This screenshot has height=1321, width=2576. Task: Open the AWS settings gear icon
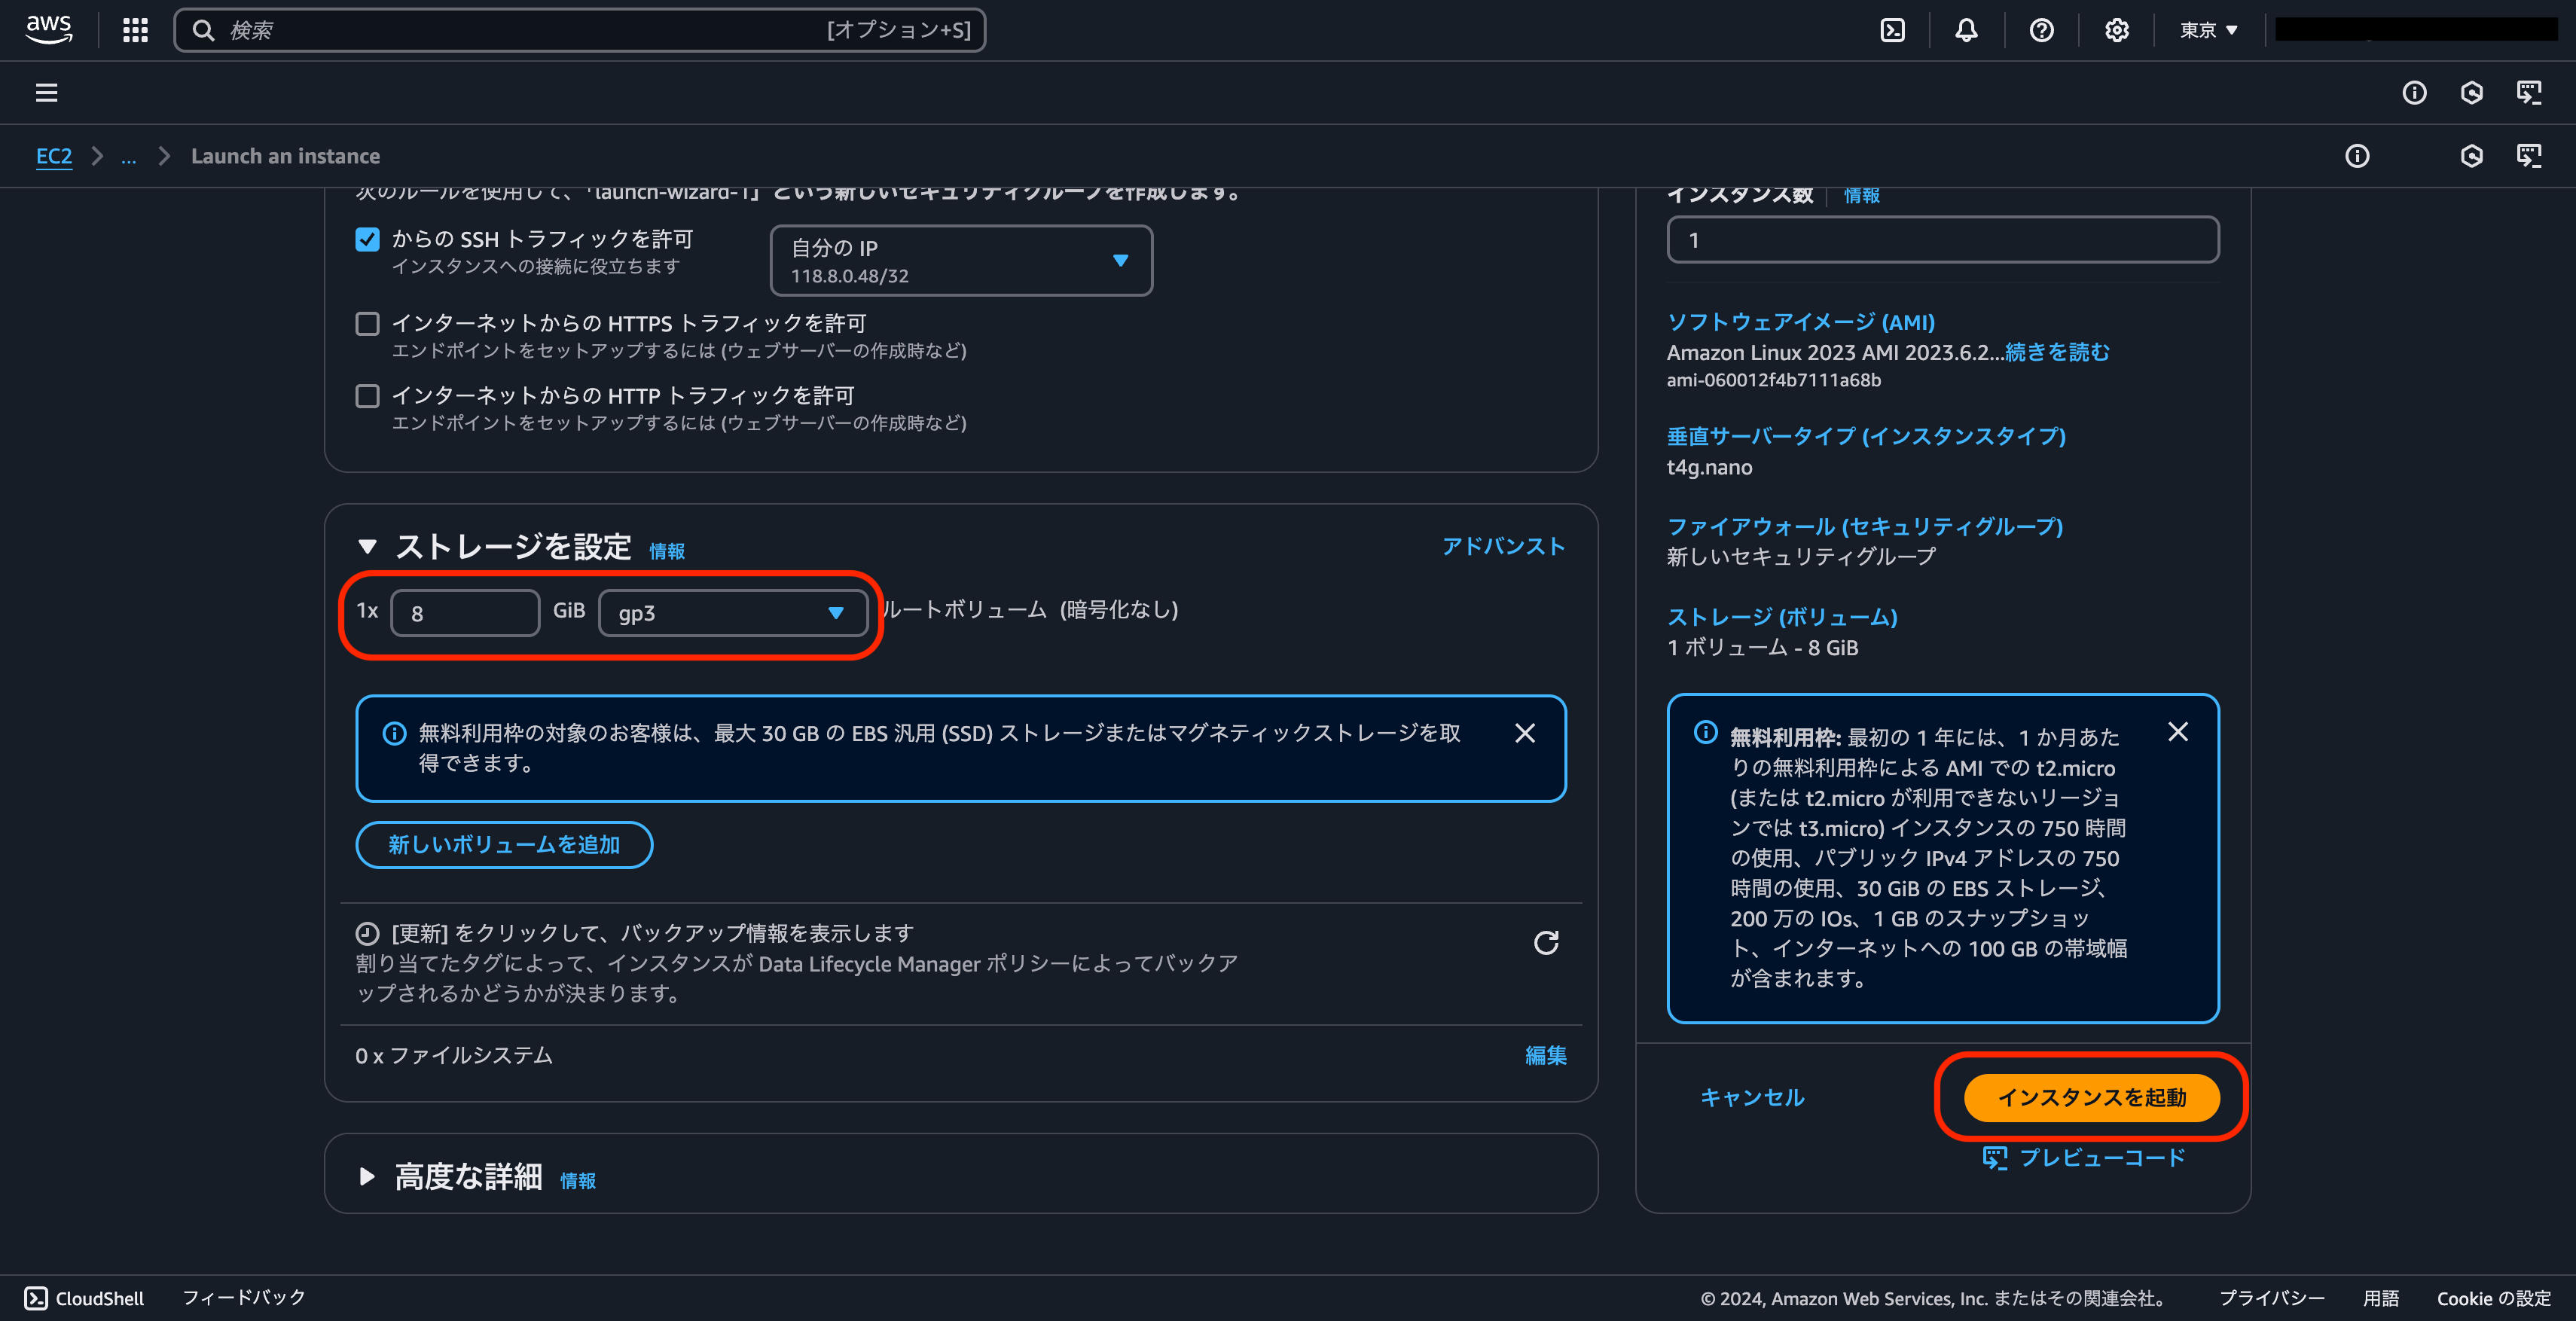(x=2116, y=30)
